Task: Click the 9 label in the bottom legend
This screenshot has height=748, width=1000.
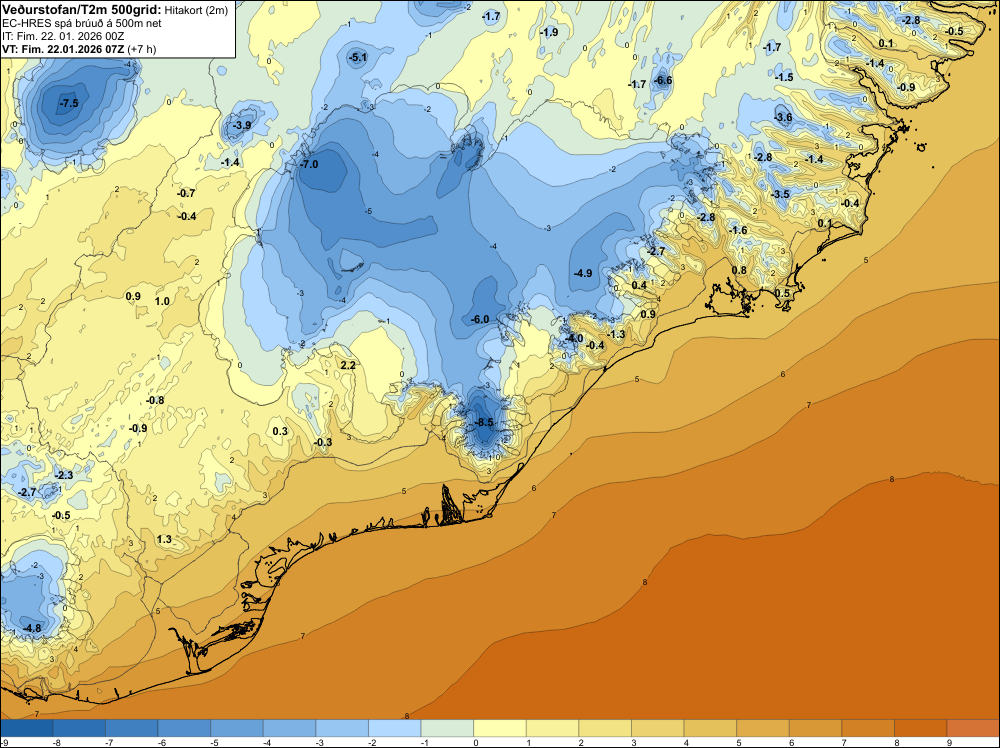Action: click(x=949, y=742)
